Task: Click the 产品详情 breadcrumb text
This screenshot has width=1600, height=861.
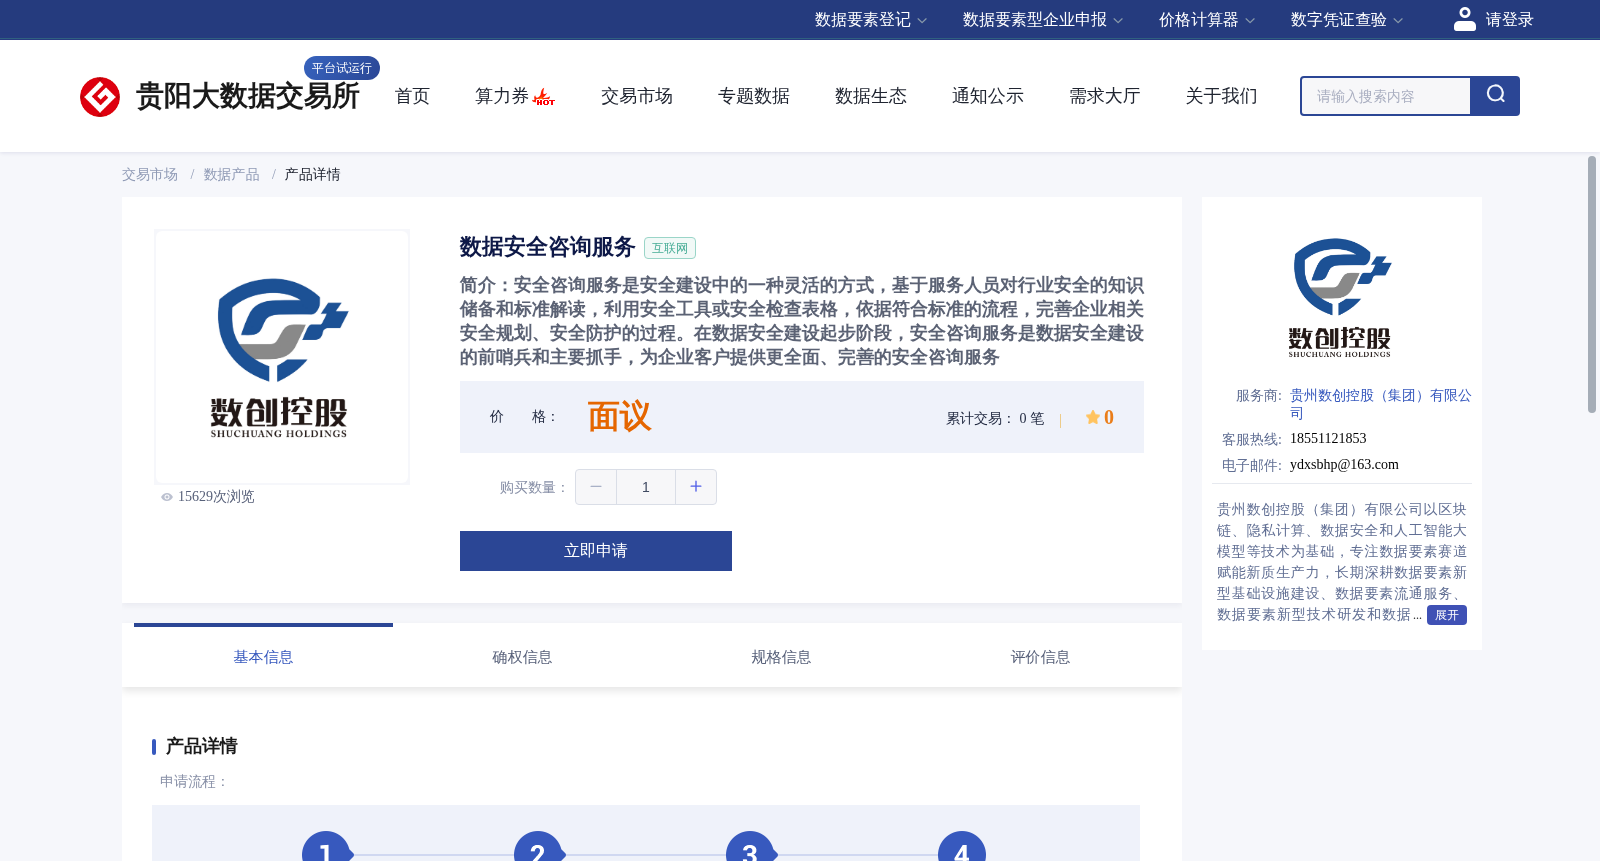Action: point(313,175)
